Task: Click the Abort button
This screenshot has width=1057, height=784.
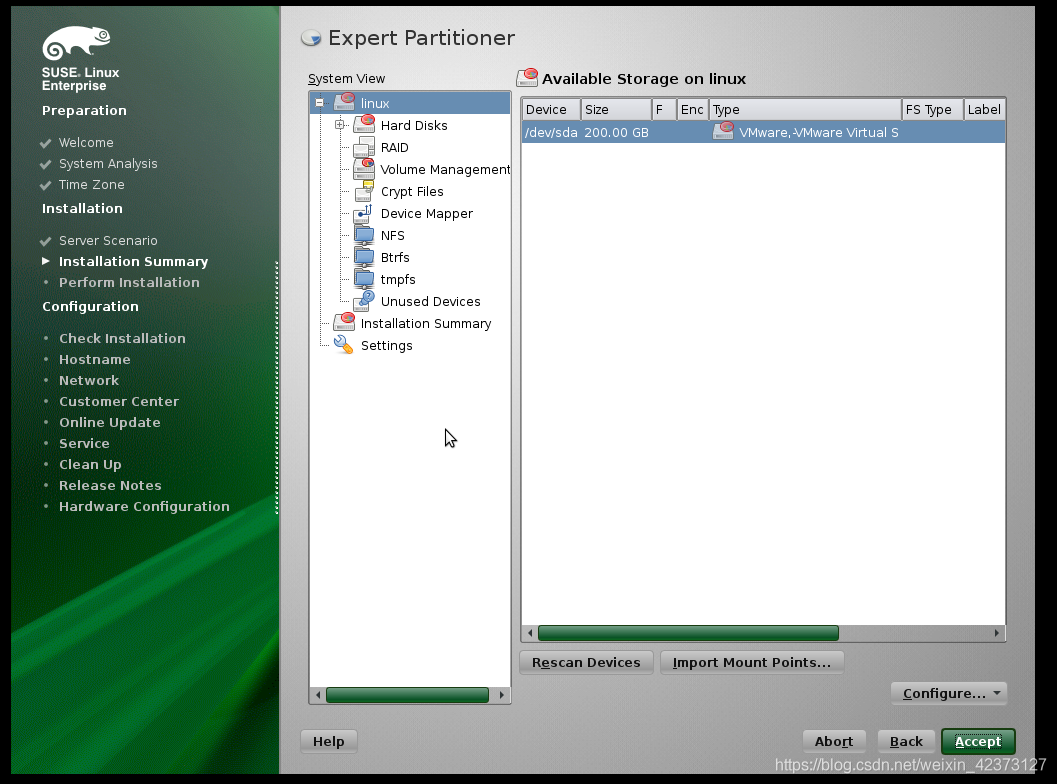Action: 834,742
